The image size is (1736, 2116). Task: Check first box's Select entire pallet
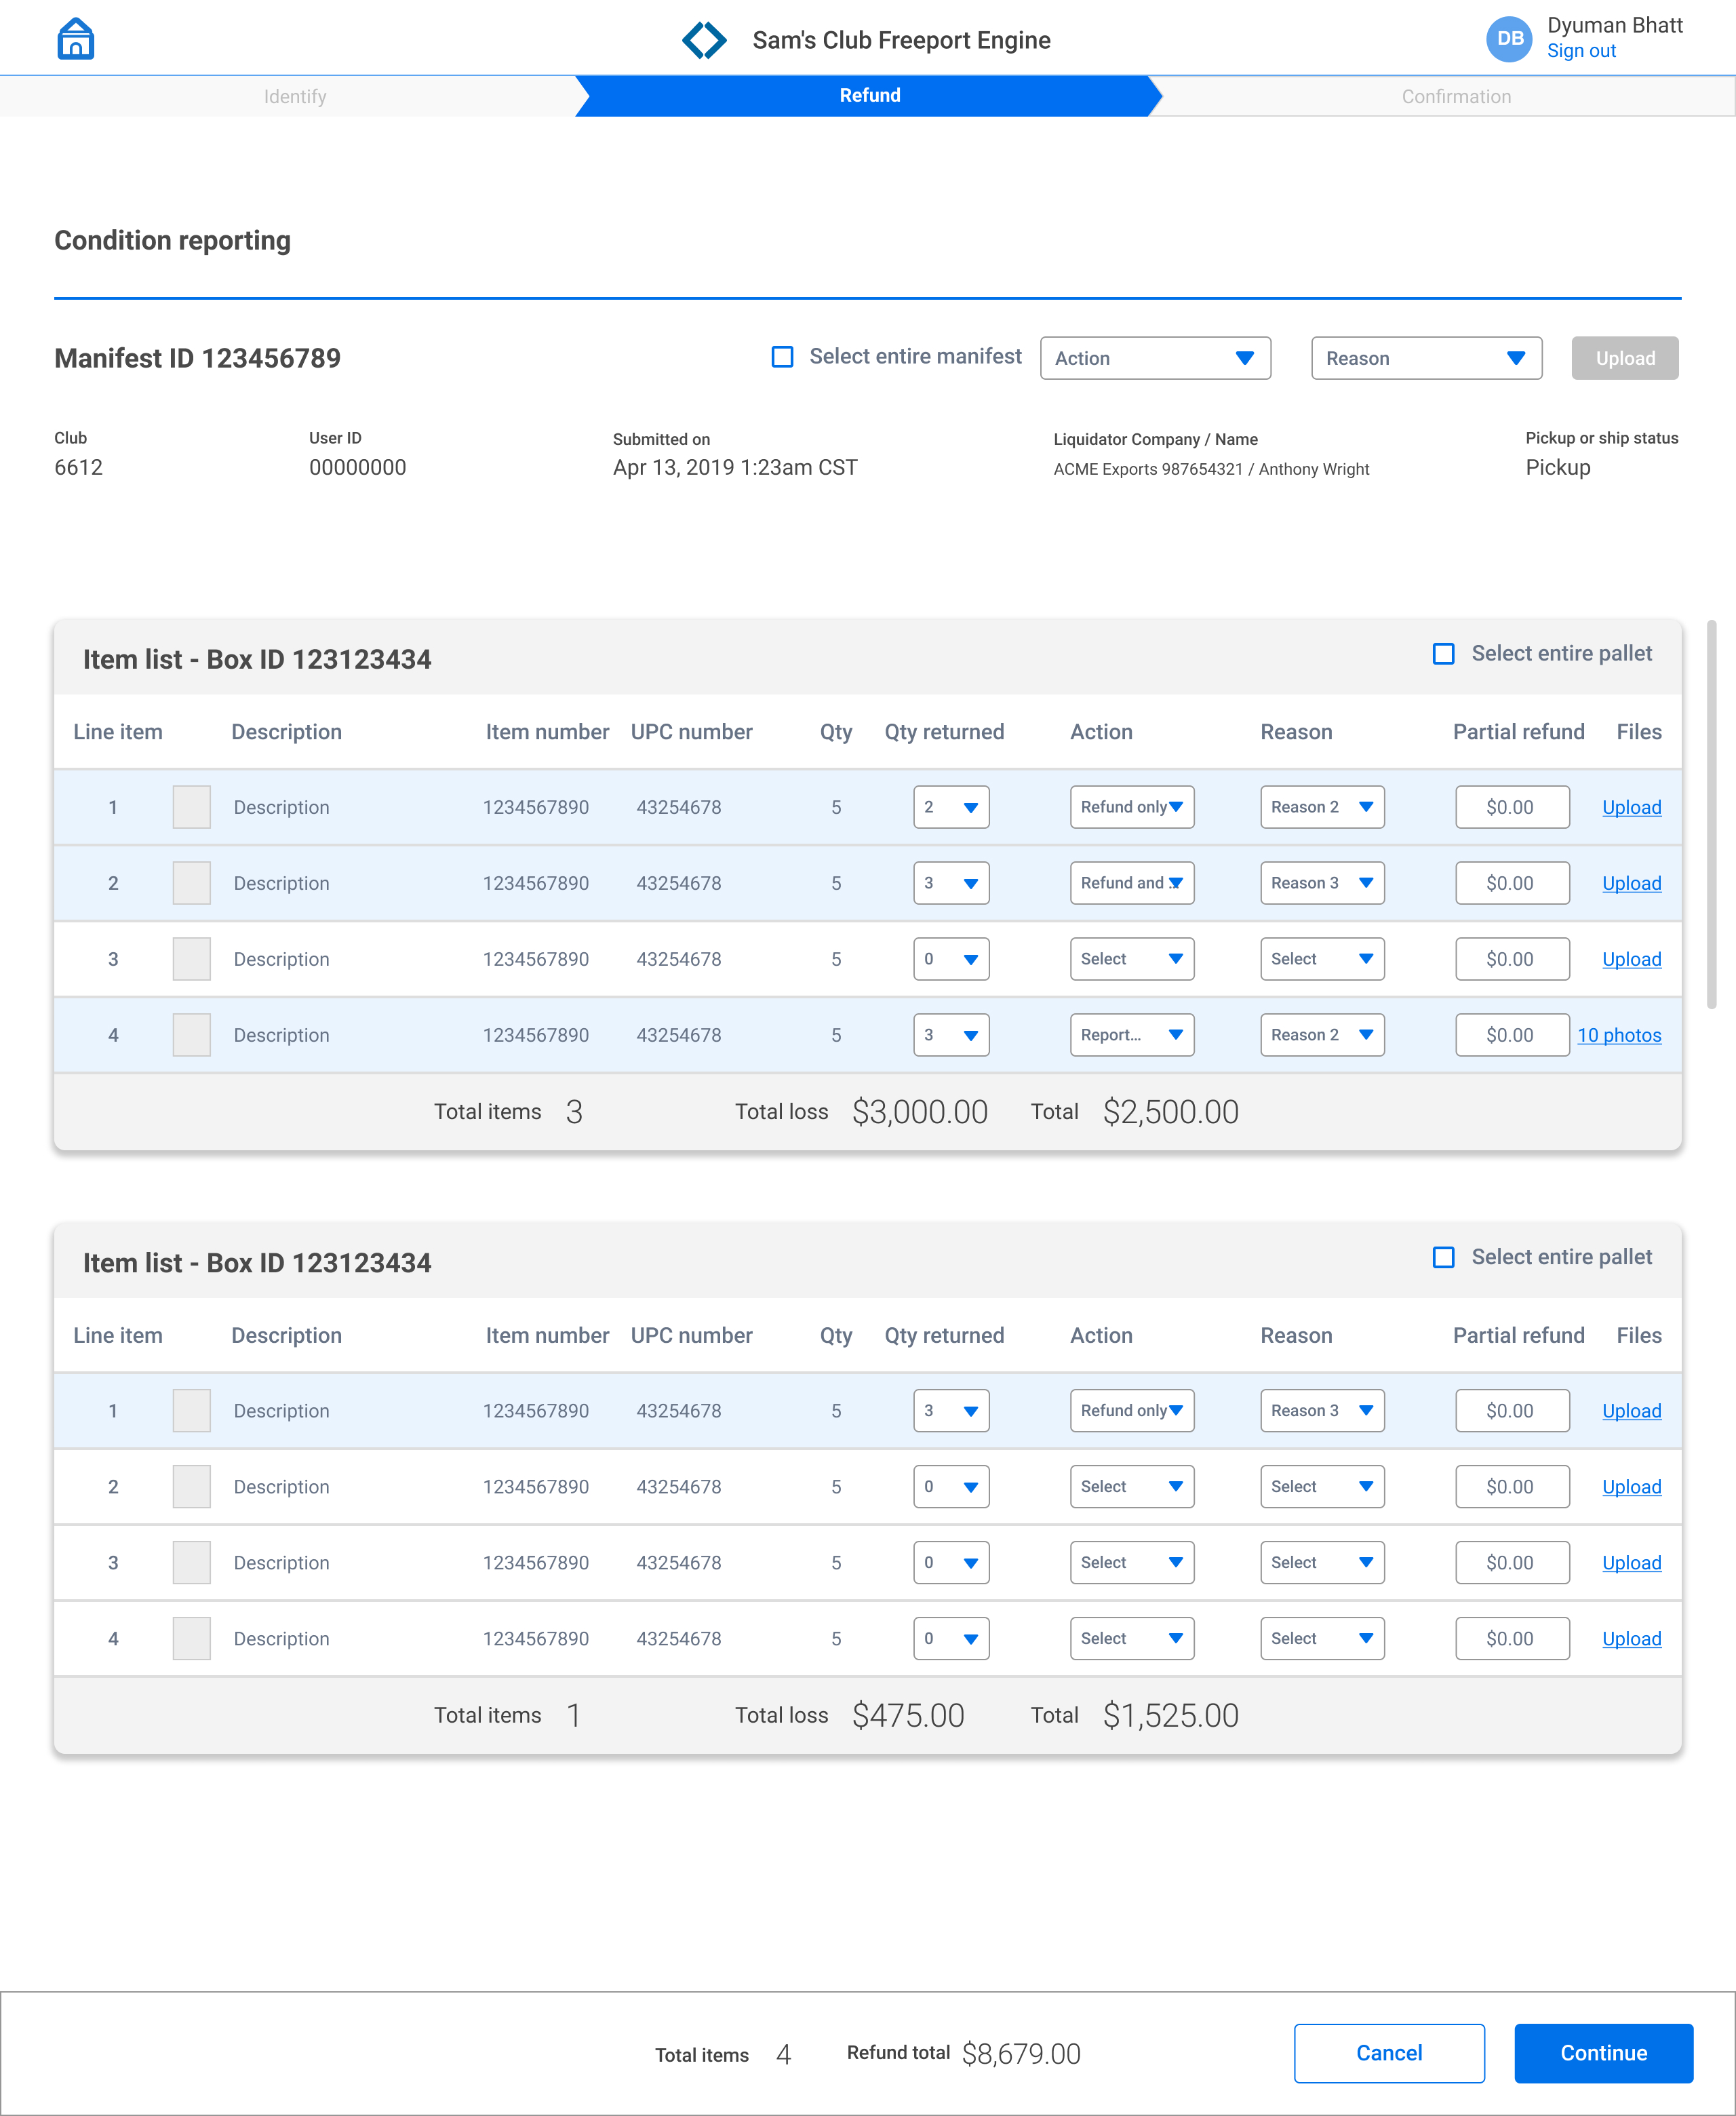pos(1443,654)
